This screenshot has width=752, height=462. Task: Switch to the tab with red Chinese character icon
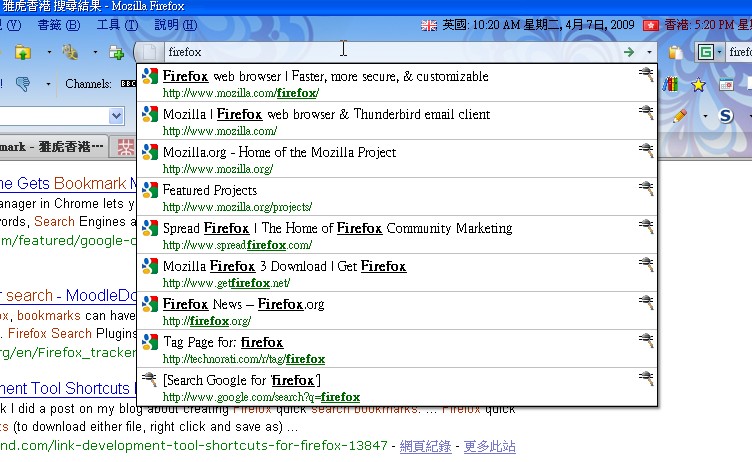click(x=126, y=147)
